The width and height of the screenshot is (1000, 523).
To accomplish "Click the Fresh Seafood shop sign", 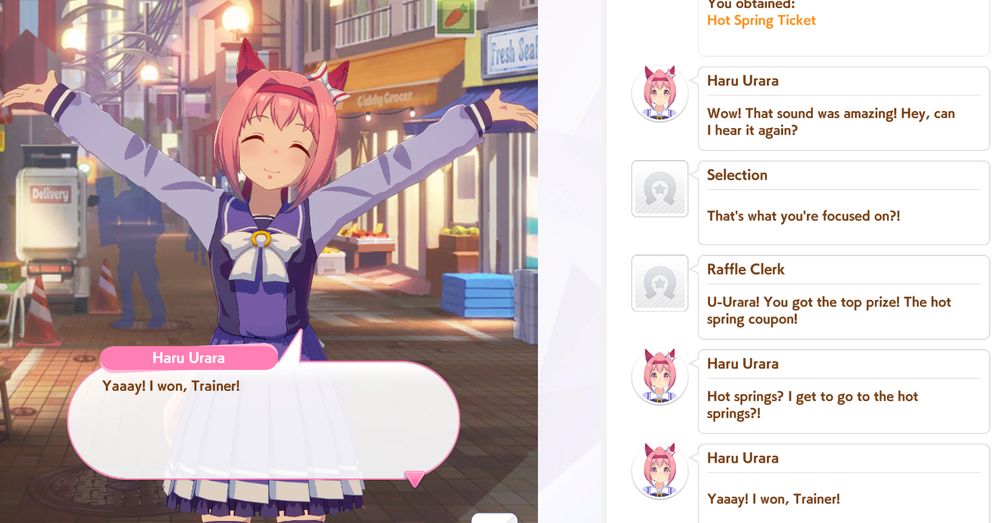I will pyautogui.click(x=513, y=51).
